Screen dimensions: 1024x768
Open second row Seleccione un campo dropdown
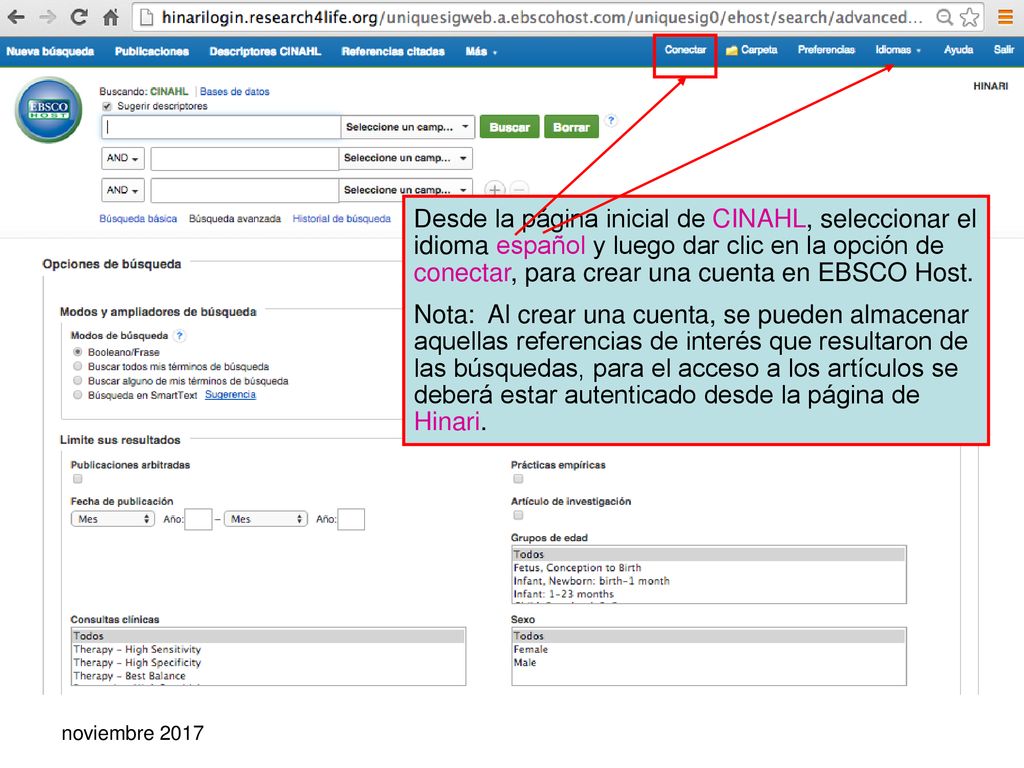405,158
